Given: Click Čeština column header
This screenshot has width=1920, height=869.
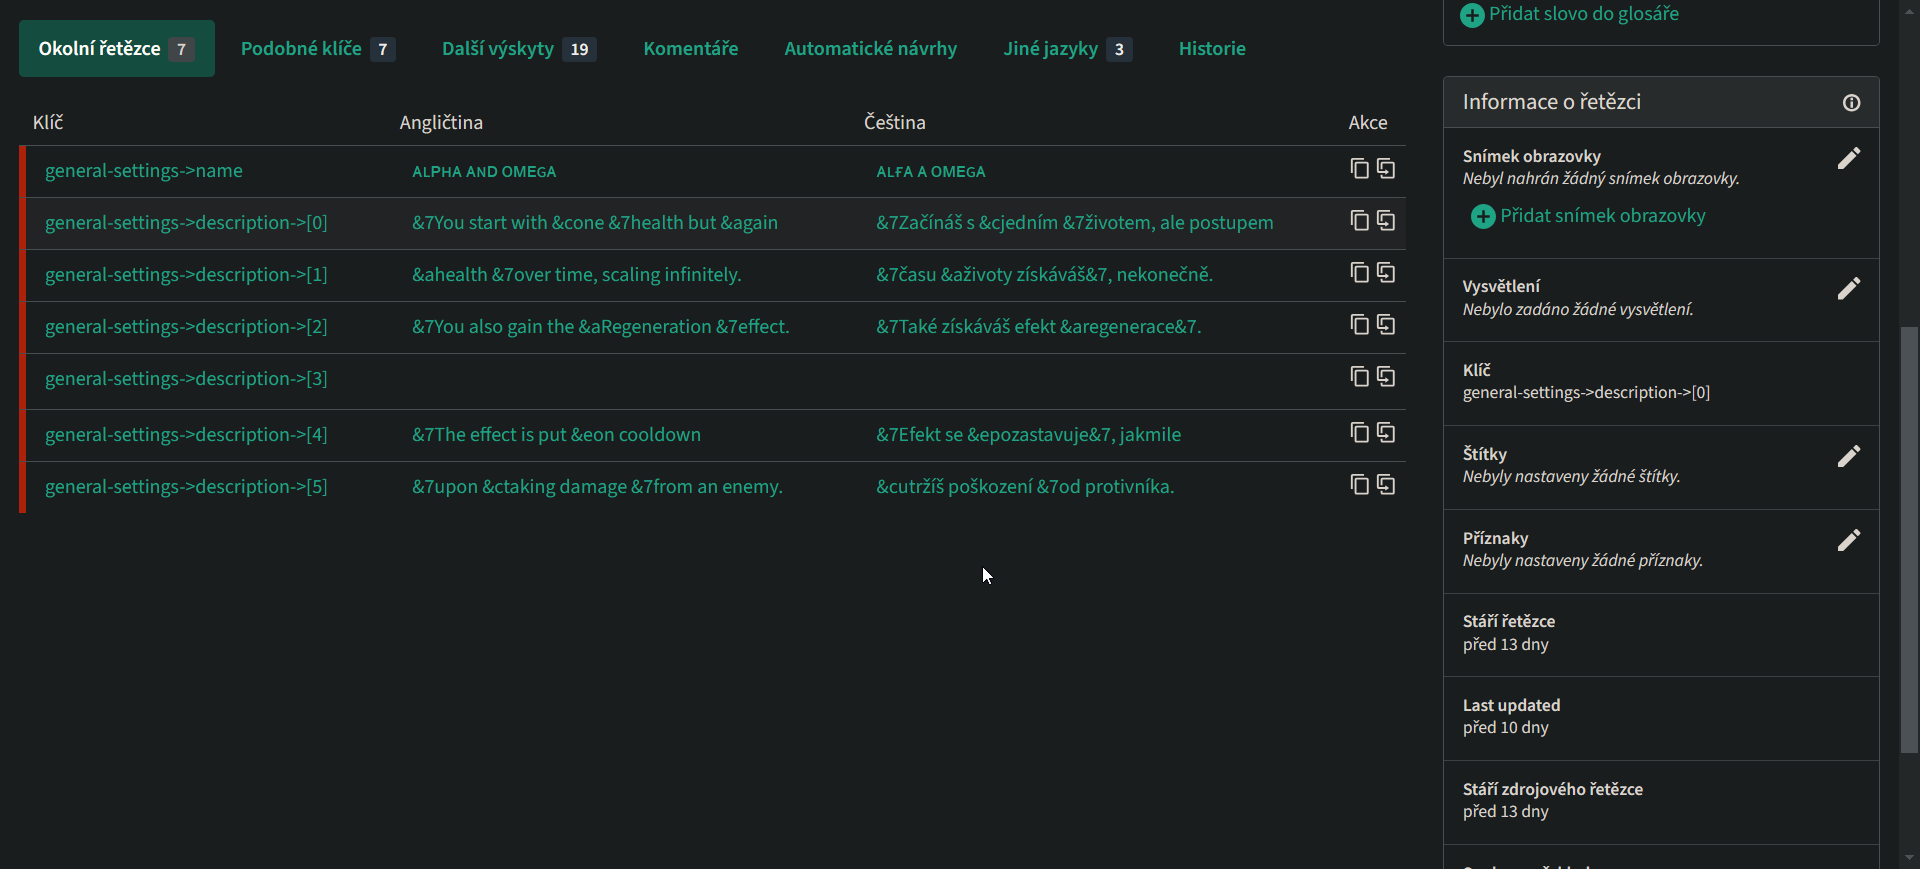Looking at the screenshot, I should (x=895, y=122).
